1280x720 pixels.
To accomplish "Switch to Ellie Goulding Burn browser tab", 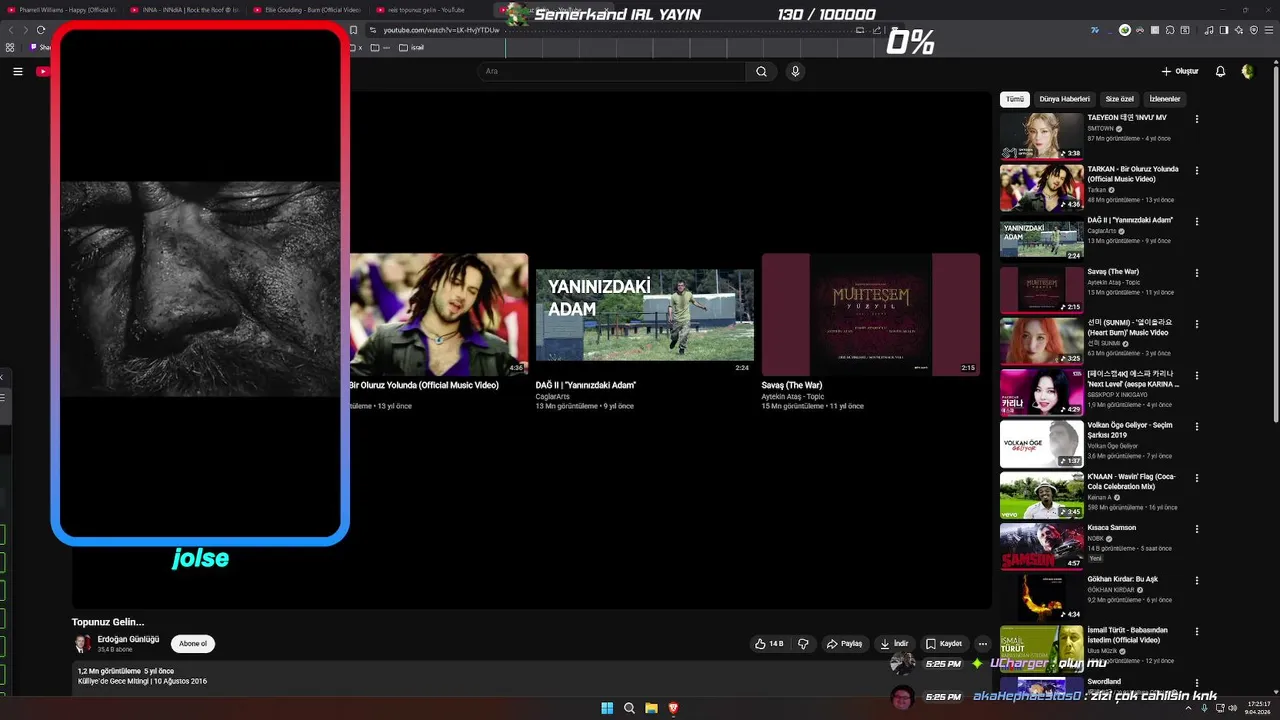I will pos(308,10).
